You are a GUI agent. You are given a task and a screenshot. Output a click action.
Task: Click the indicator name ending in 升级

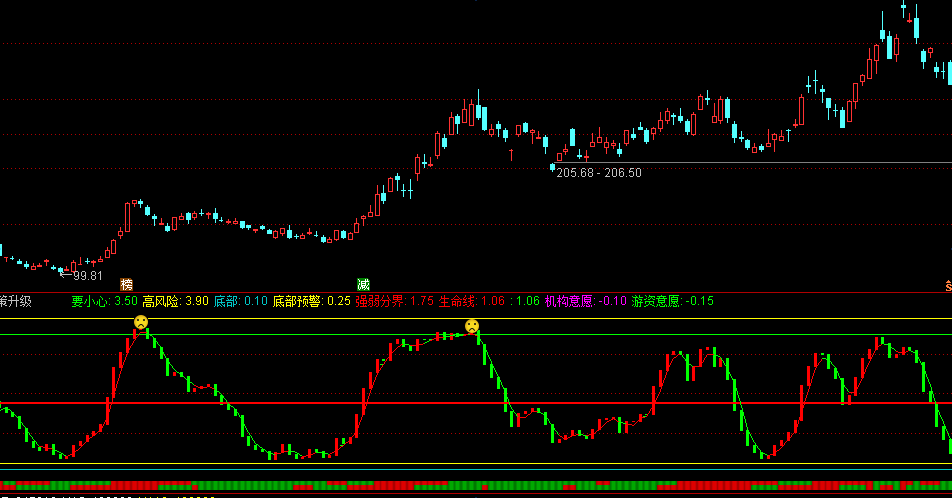(16, 301)
